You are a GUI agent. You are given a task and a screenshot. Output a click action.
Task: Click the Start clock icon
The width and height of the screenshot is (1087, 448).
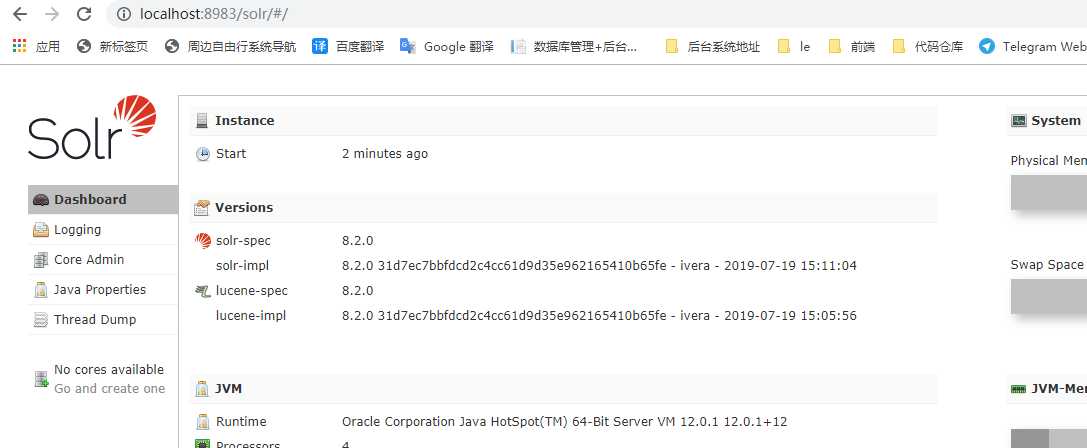pyautogui.click(x=202, y=154)
